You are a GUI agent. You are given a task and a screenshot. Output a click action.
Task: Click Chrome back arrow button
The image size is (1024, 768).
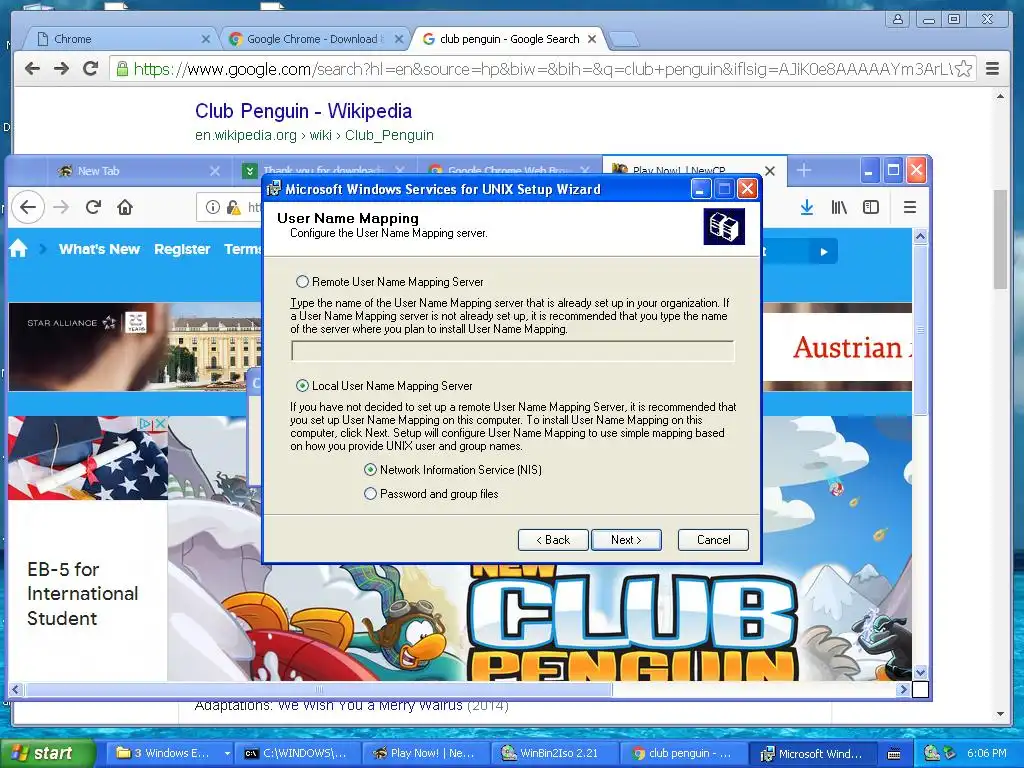(x=32, y=69)
